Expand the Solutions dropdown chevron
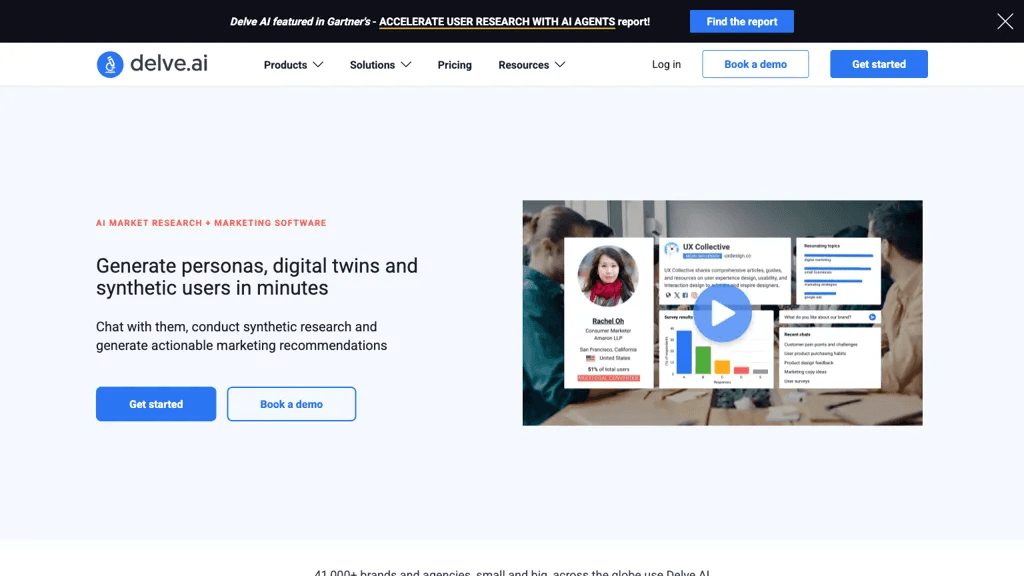 tap(406, 65)
